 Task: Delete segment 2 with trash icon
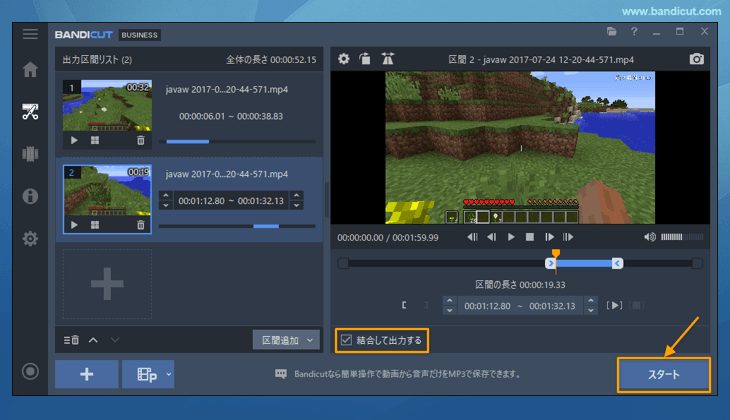141,225
